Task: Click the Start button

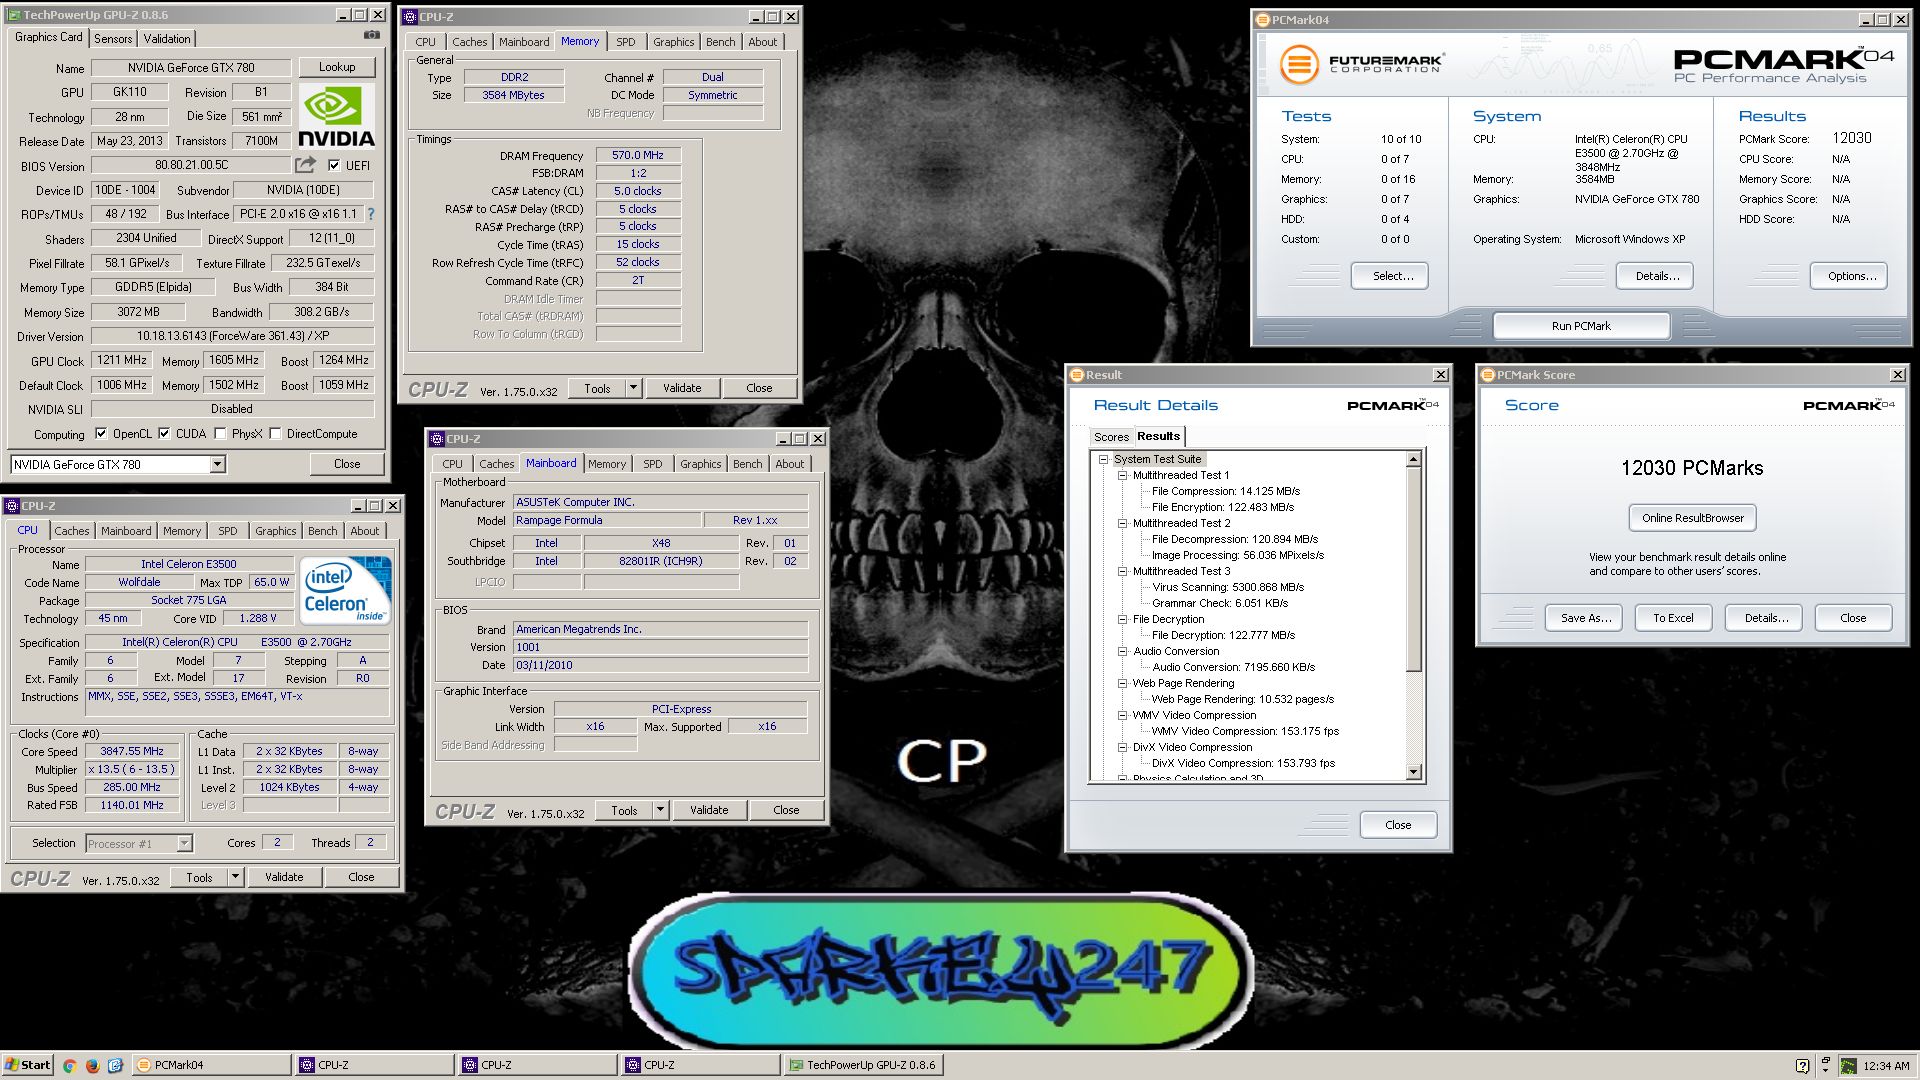Action: click(27, 1065)
